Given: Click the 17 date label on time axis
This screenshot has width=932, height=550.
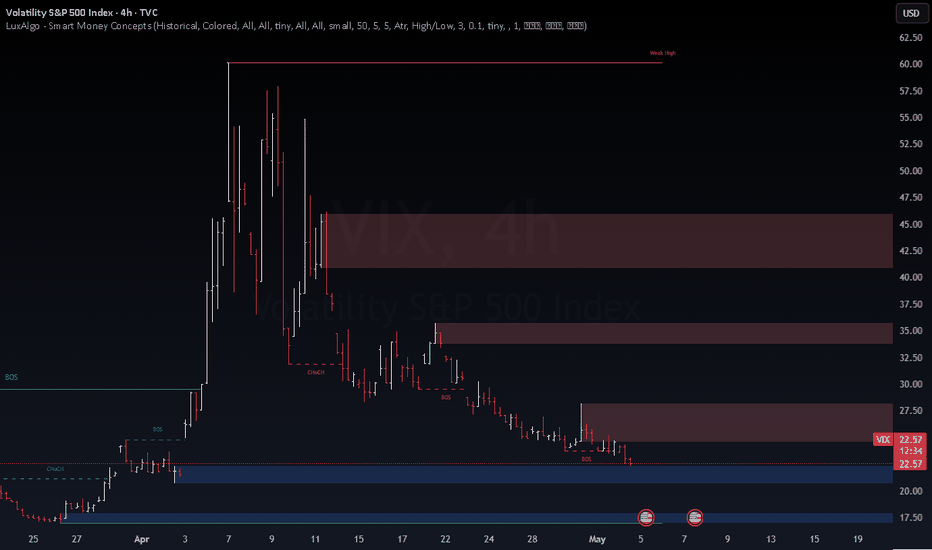Looking at the screenshot, I should click(x=402, y=539).
